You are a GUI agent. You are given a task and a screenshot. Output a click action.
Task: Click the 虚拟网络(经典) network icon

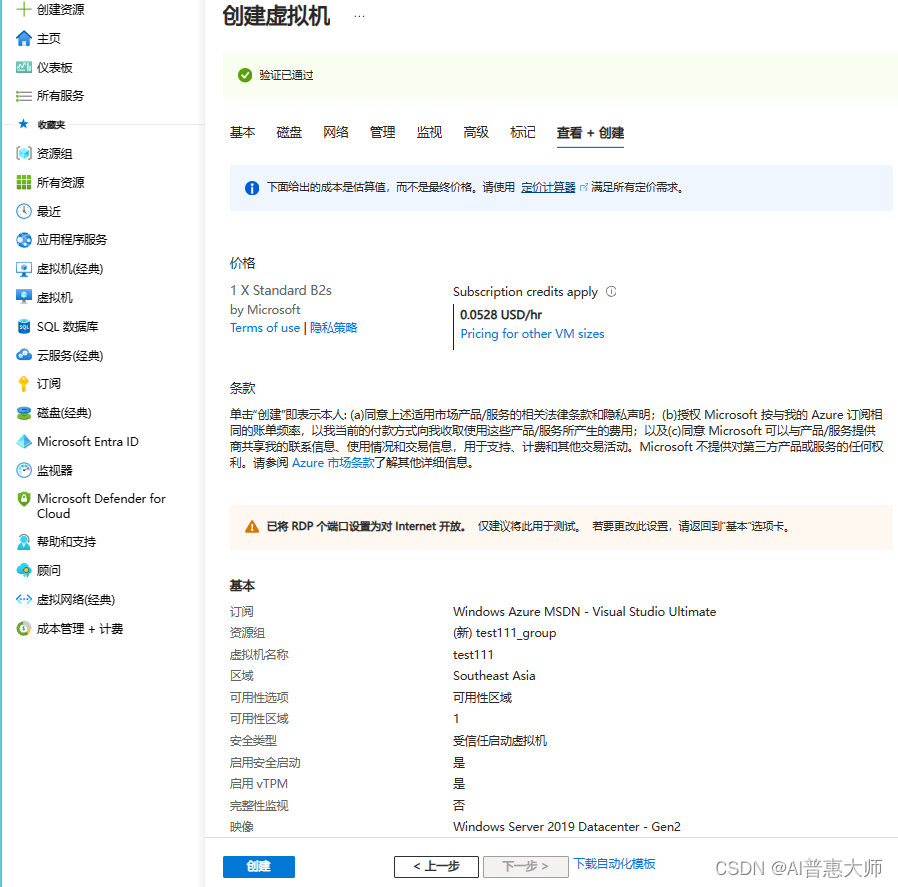pos(23,600)
